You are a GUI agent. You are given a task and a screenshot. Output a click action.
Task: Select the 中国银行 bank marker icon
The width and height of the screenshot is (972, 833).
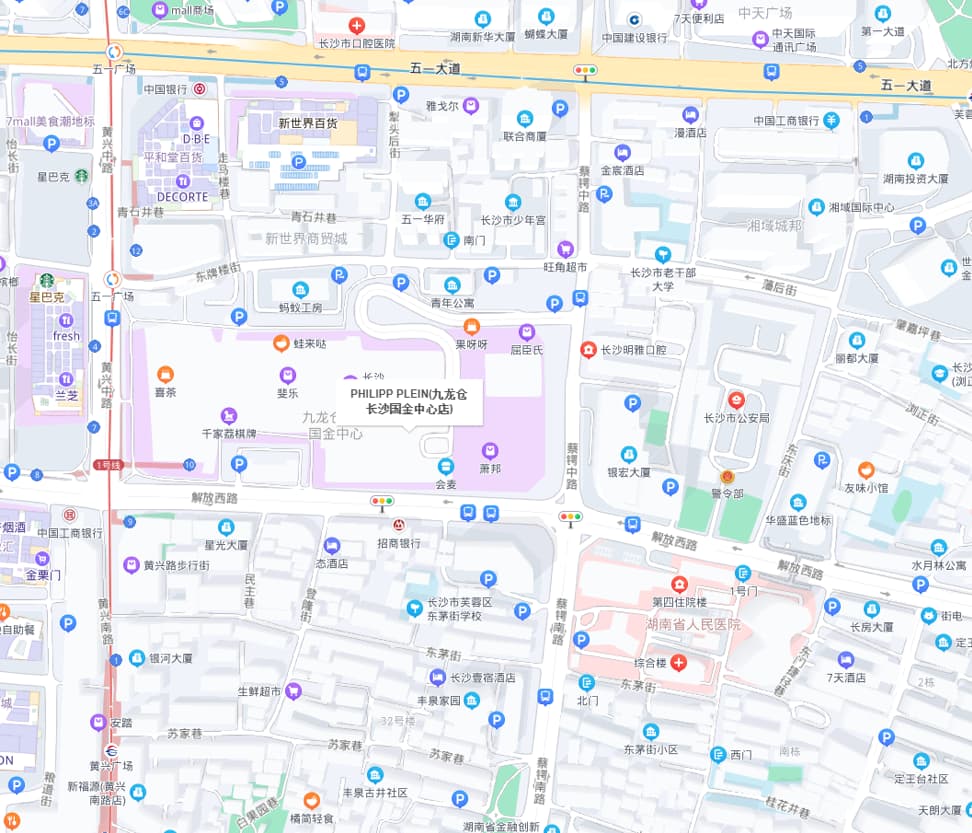pos(199,89)
